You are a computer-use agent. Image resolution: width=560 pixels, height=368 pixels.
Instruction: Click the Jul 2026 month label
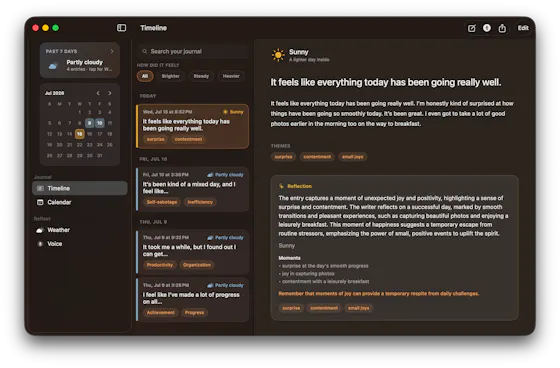55,93
